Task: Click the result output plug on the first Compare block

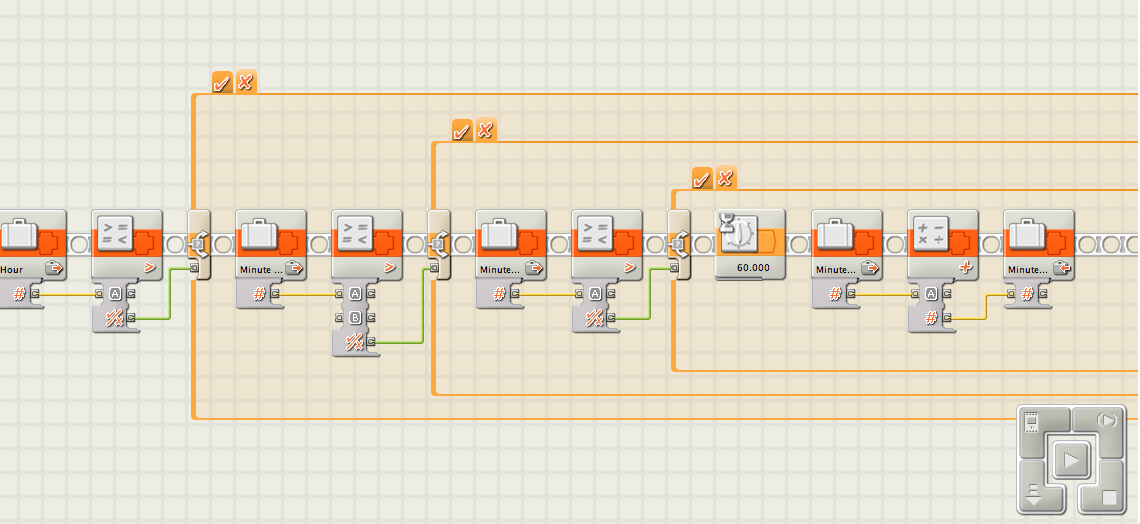Action: point(132,318)
